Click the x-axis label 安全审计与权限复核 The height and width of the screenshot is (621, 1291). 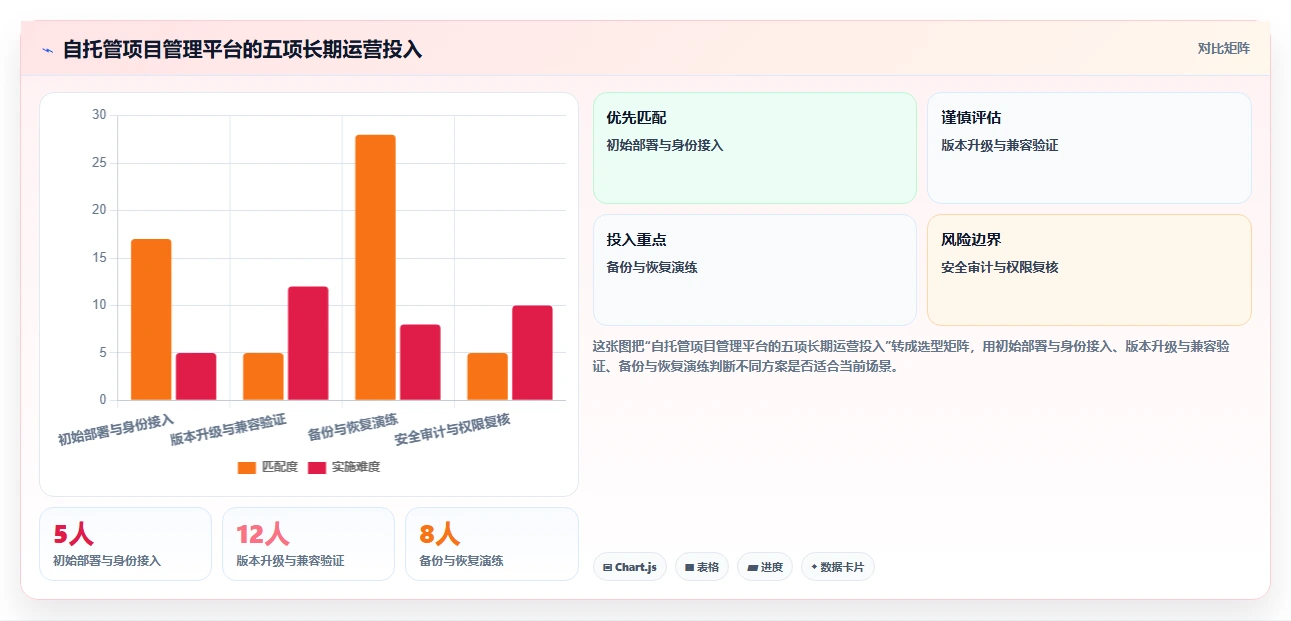coord(452,430)
